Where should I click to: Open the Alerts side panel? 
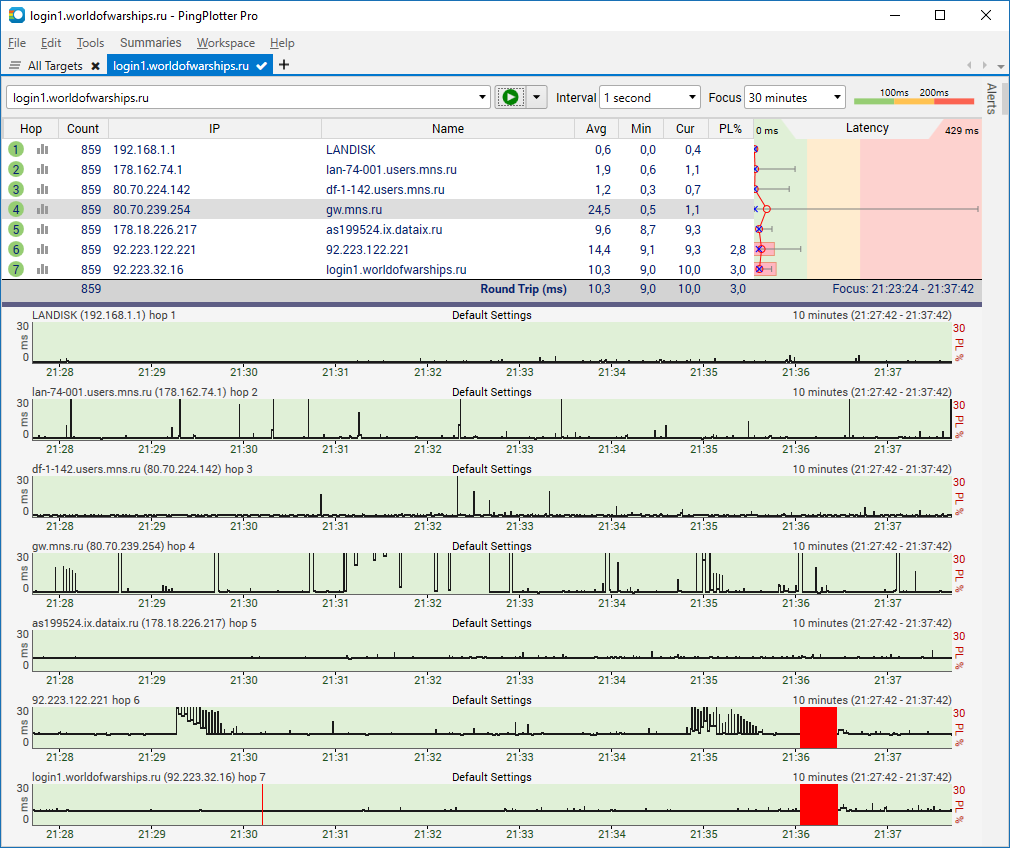[991, 99]
